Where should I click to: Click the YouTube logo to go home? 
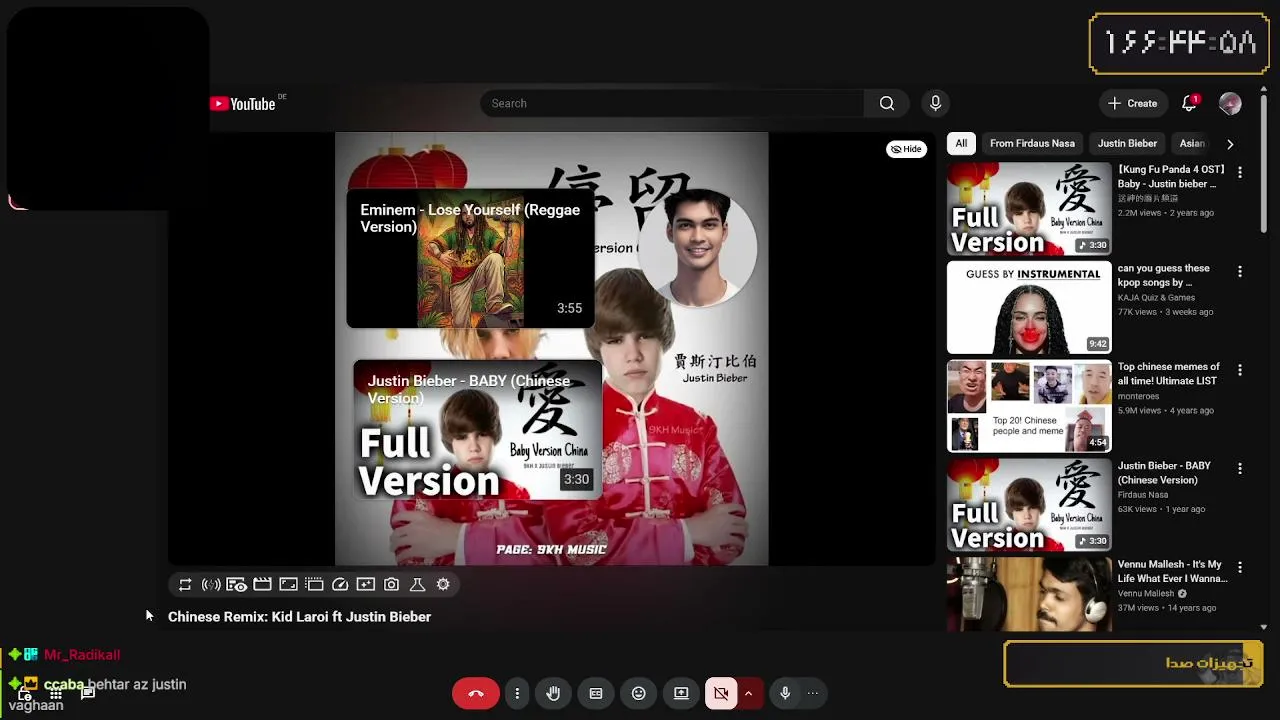pos(243,104)
